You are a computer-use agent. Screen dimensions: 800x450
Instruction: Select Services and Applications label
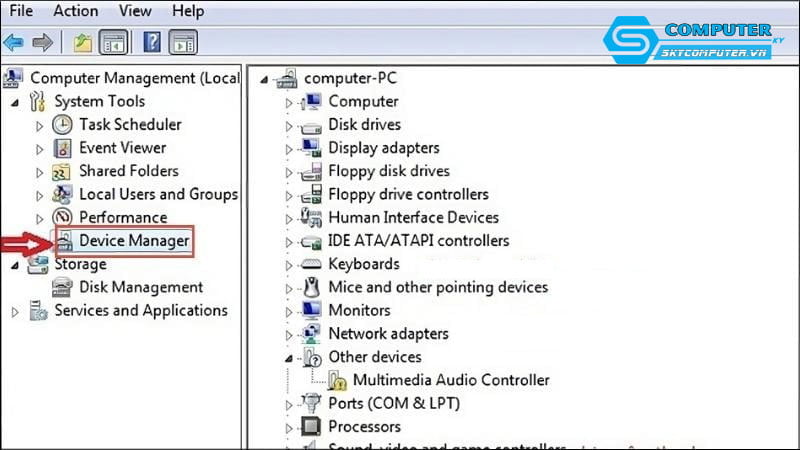click(141, 310)
